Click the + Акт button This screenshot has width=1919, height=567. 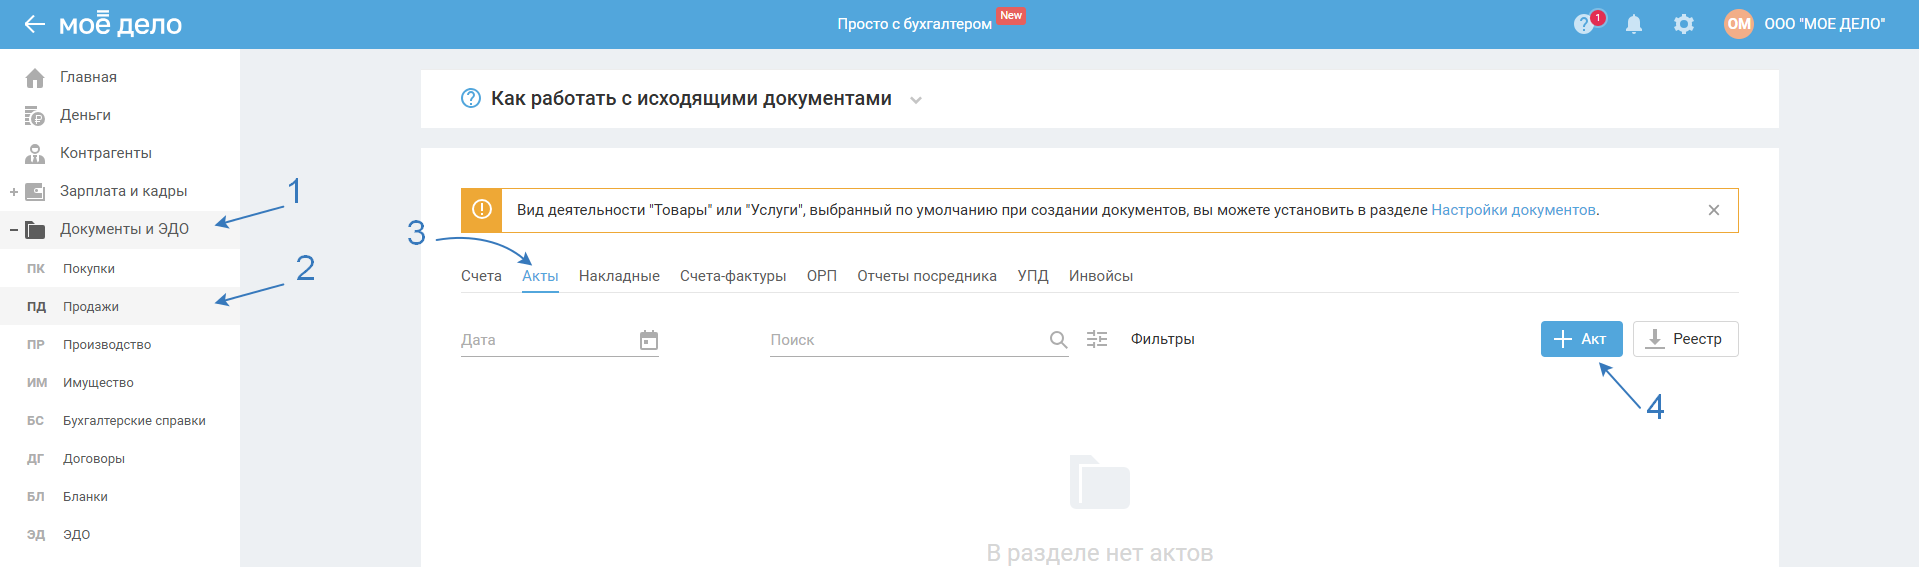[x=1582, y=339]
